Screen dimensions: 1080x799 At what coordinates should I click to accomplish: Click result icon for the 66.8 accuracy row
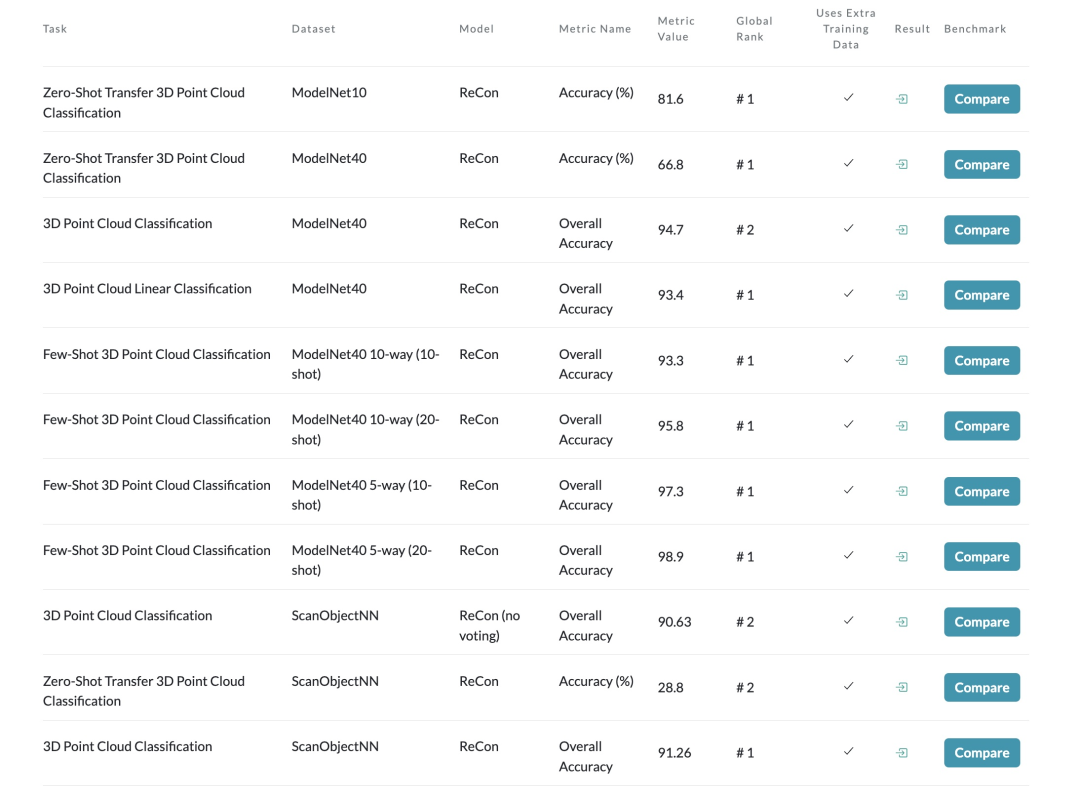point(902,165)
